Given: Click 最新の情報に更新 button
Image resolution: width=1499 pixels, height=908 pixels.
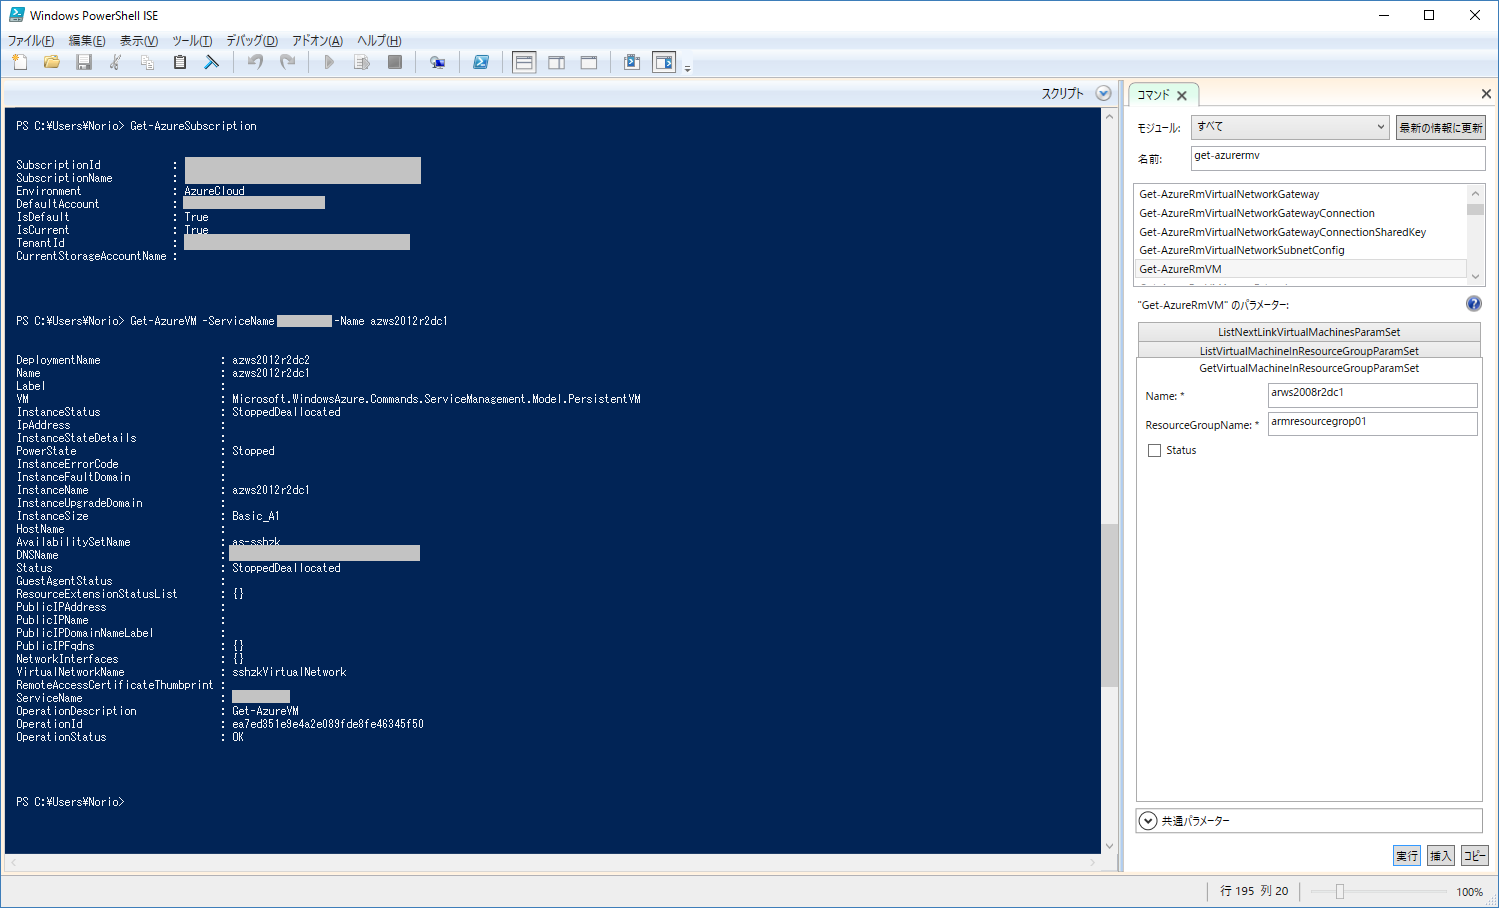Looking at the screenshot, I should pyautogui.click(x=1440, y=127).
